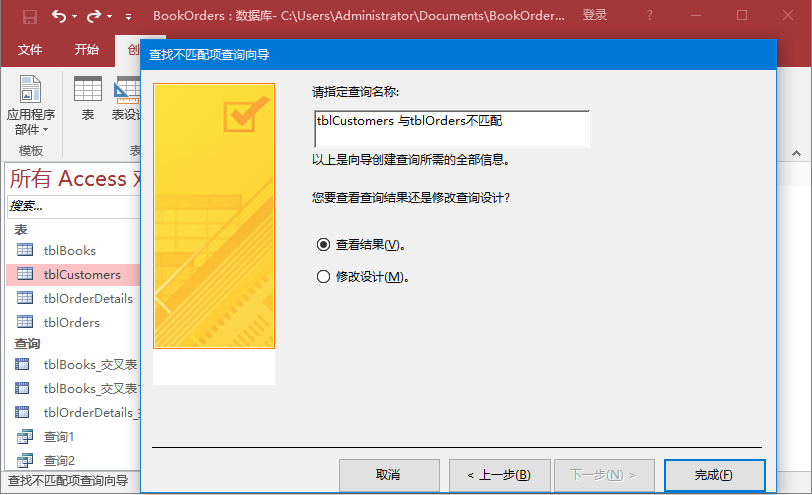Click the Save icon in the quick access toolbar
The width and height of the screenshot is (812, 495).
point(30,16)
